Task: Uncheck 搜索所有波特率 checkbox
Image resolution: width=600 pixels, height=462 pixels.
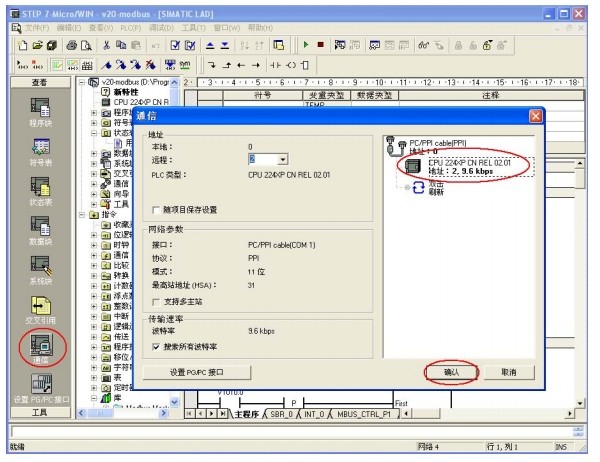Action: tap(156, 347)
